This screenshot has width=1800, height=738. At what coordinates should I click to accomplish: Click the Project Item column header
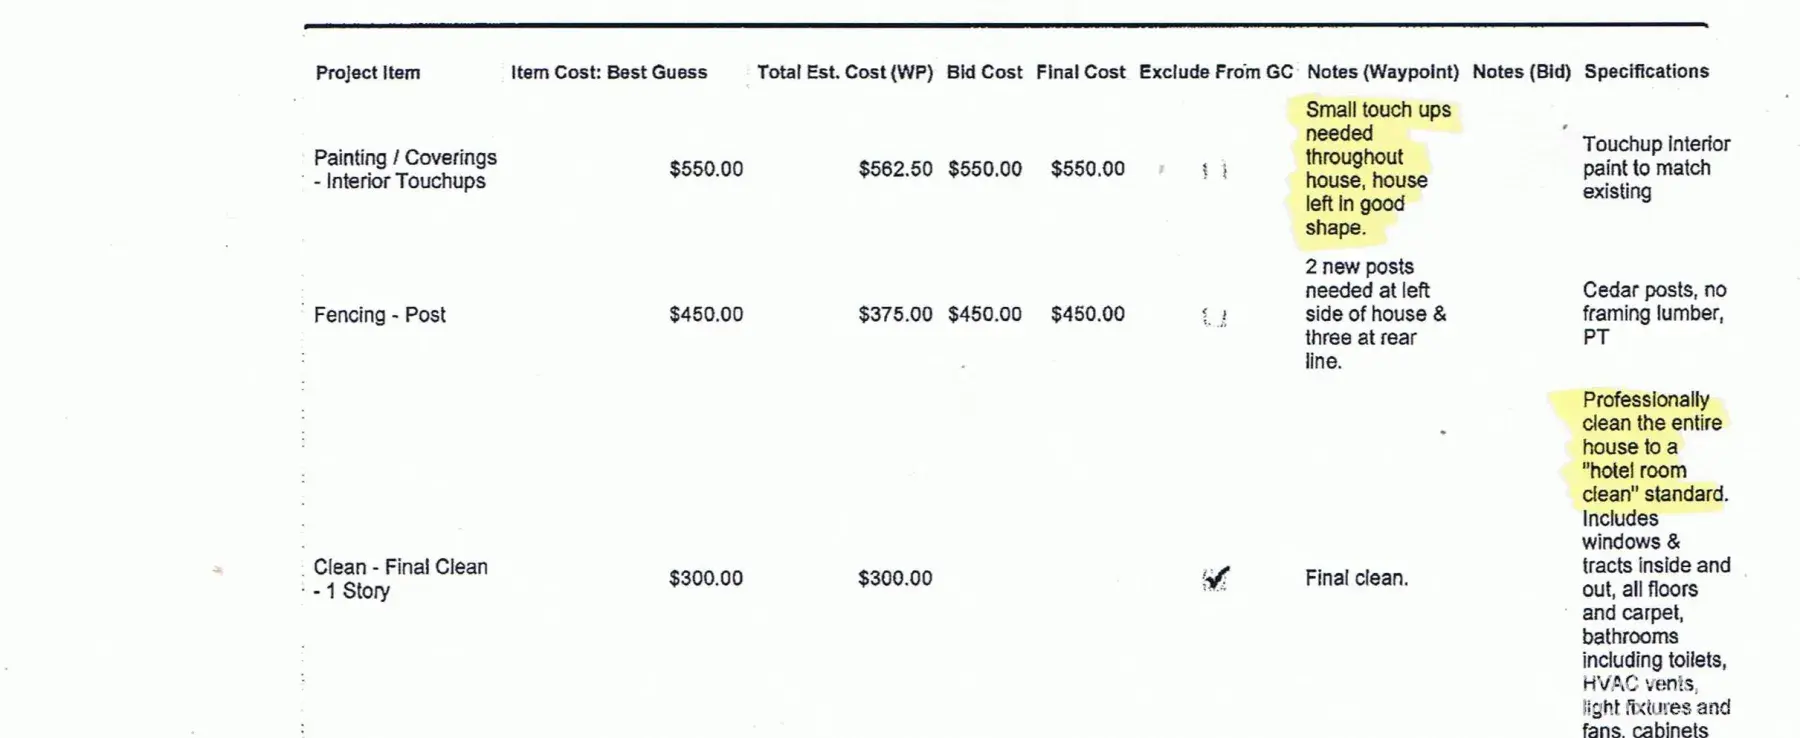(x=368, y=73)
